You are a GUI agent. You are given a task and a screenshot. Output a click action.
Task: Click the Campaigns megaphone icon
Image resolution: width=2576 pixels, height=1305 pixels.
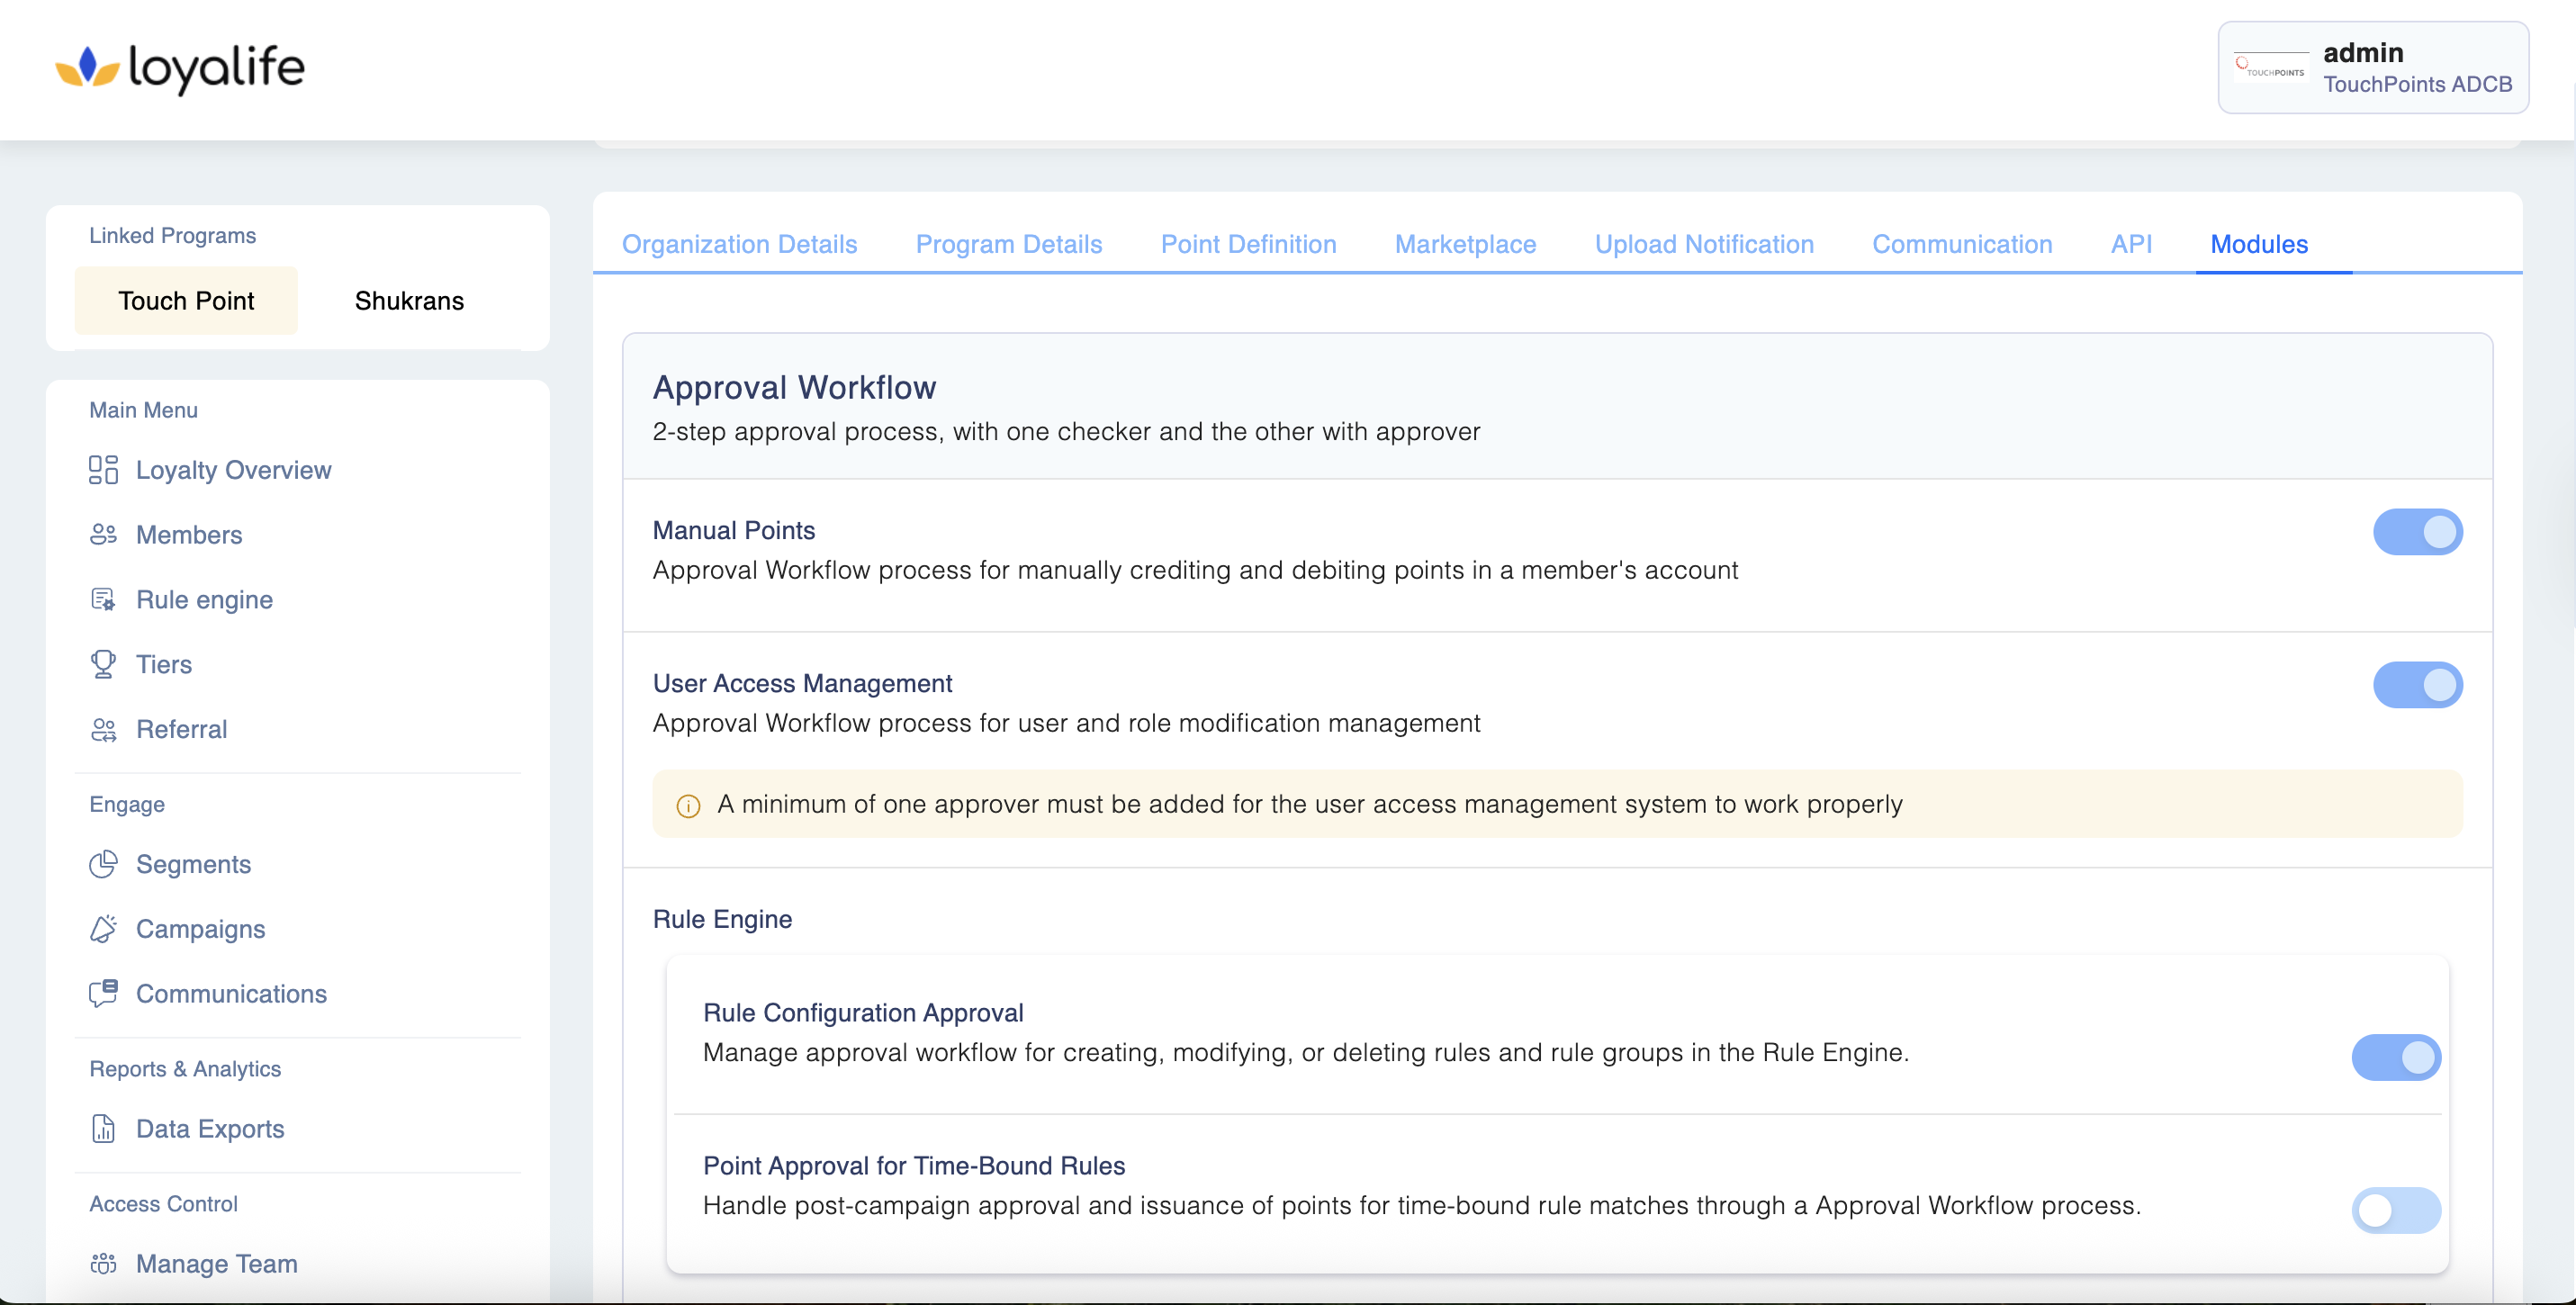[103, 929]
